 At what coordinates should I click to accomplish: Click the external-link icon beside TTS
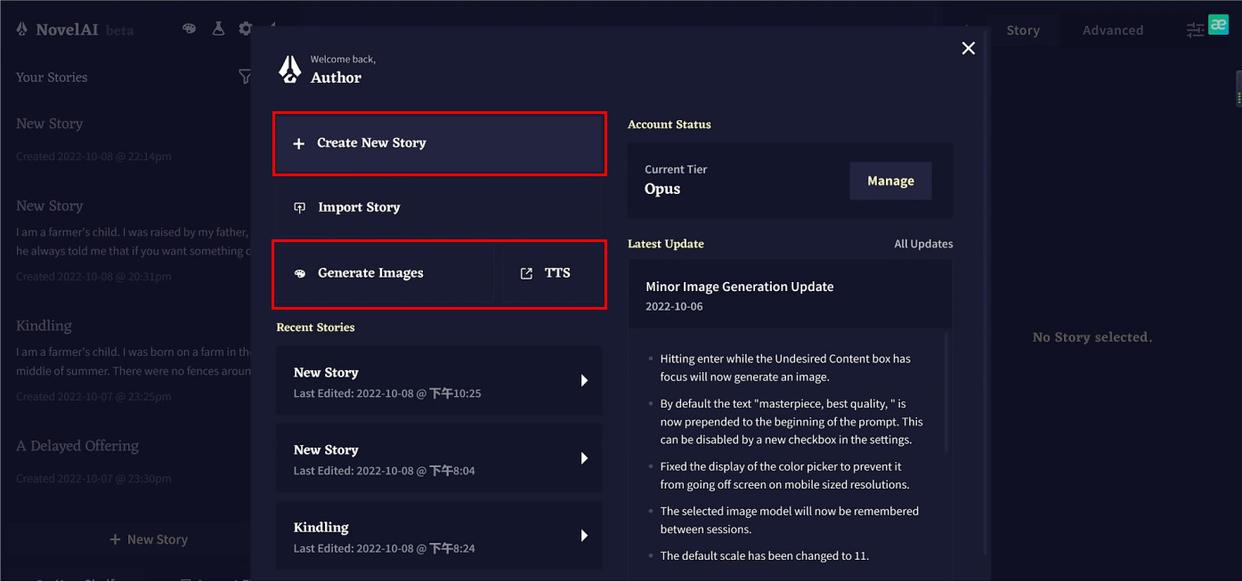click(x=526, y=273)
